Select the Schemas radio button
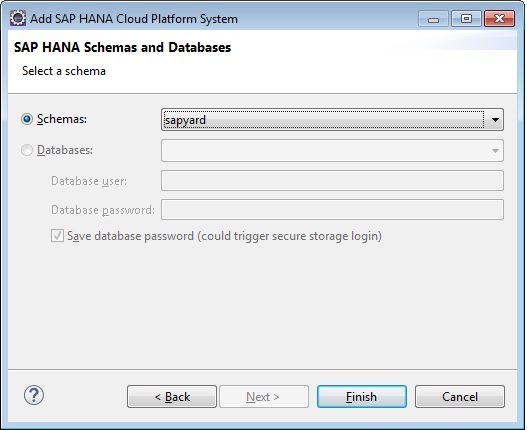 coord(27,119)
